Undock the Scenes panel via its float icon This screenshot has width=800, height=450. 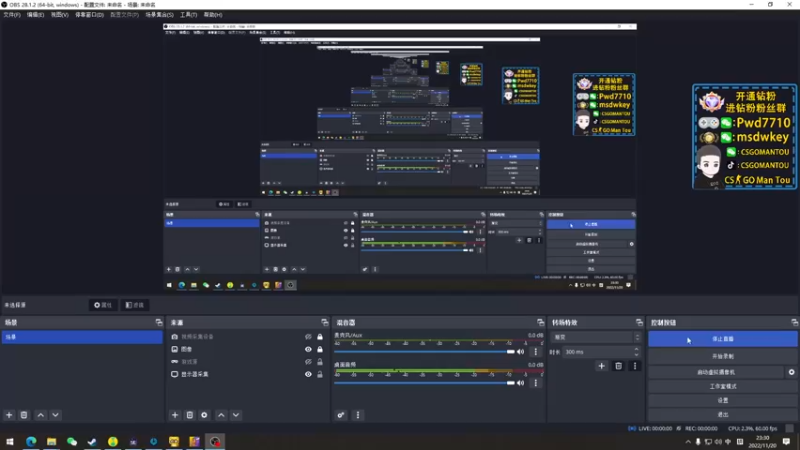click(x=159, y=322)
